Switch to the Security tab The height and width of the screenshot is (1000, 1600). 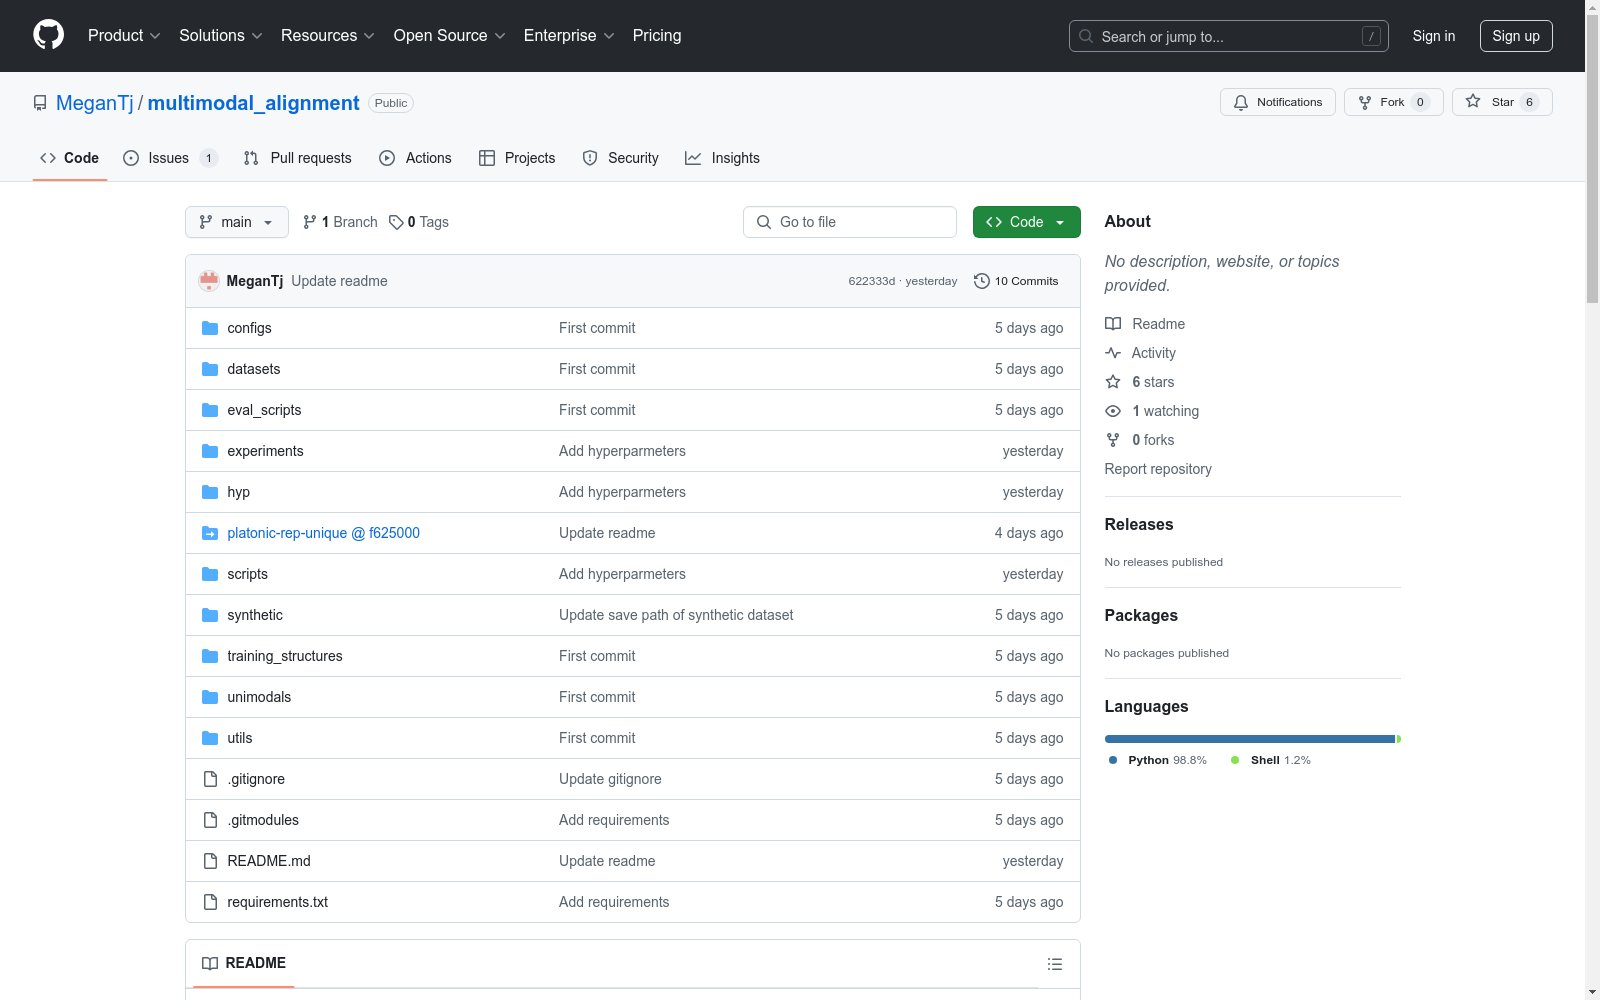point(621,158)
